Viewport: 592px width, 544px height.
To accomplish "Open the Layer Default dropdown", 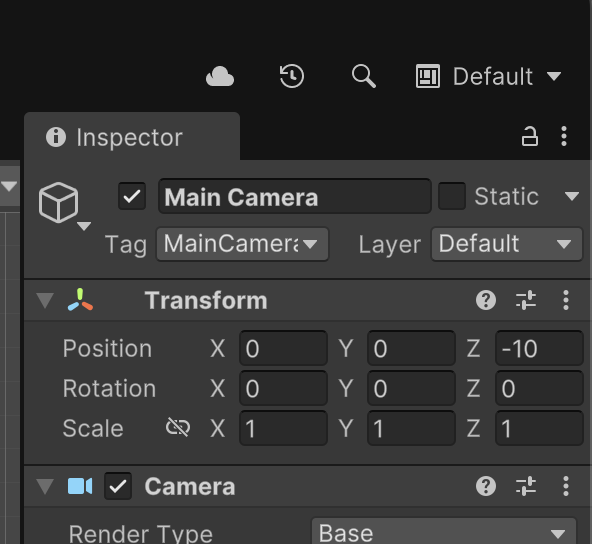I will click(x=507, y=244).
